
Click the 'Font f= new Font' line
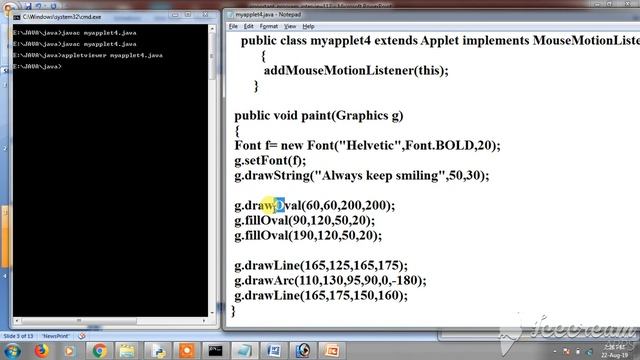367,145
